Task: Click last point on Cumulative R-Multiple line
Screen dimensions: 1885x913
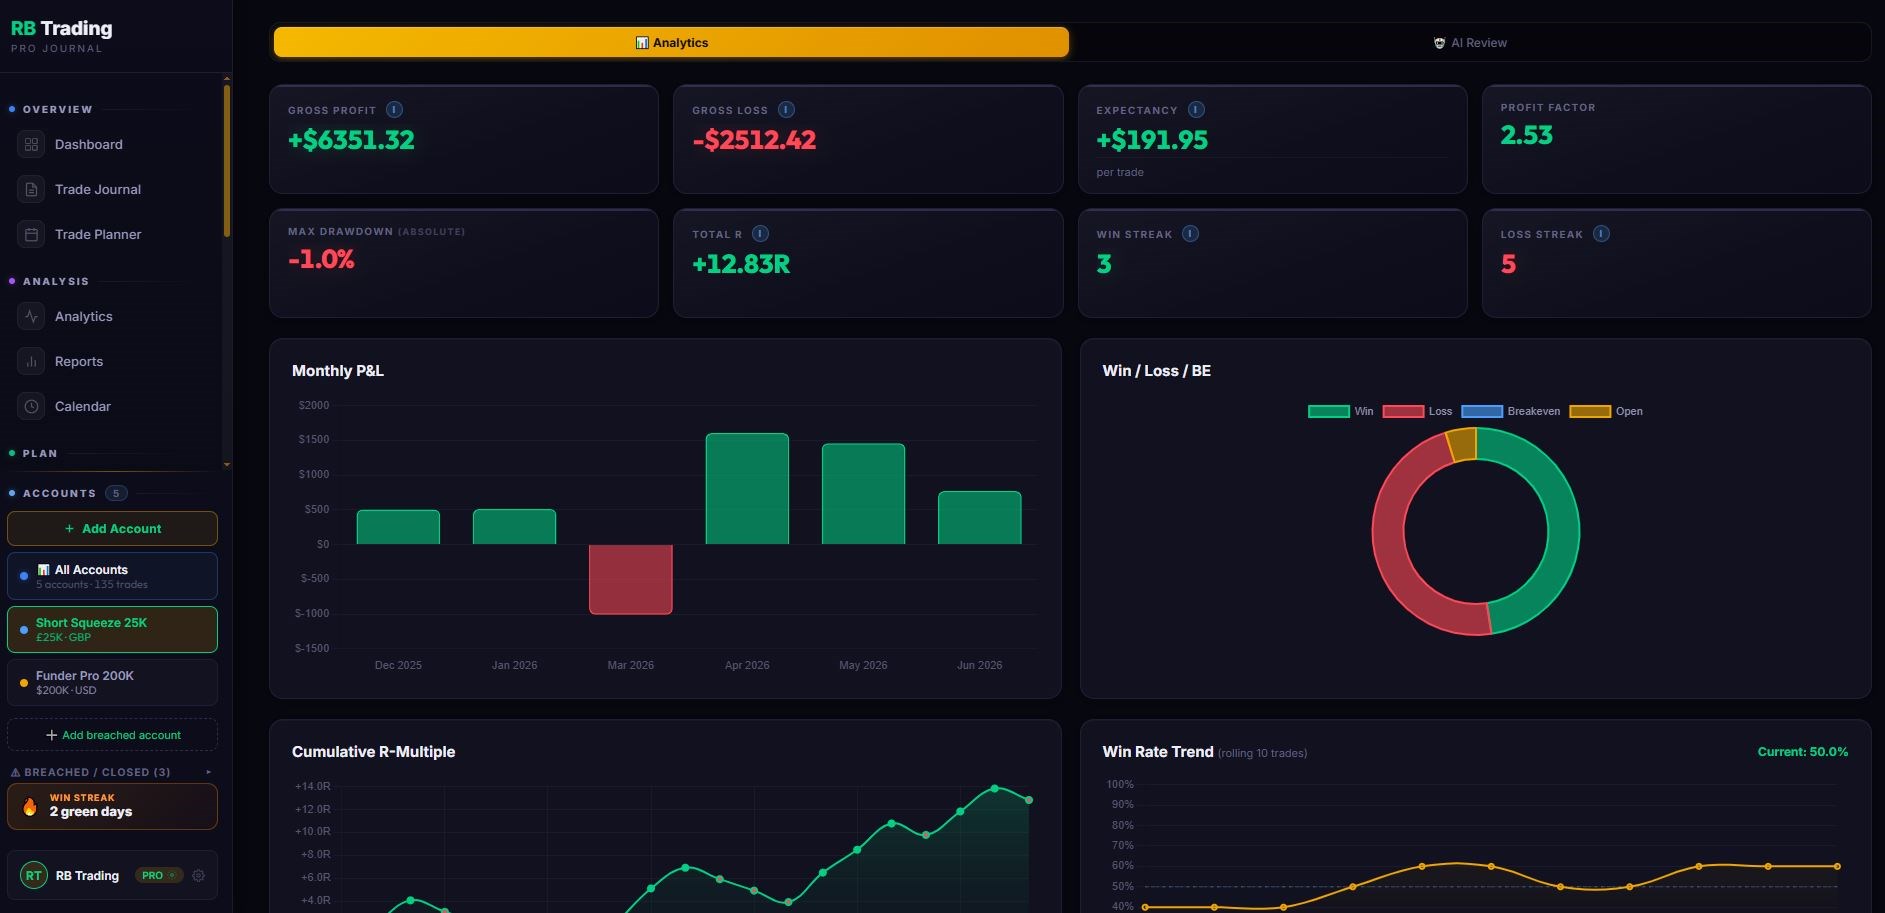Action: coord(1029,800)
